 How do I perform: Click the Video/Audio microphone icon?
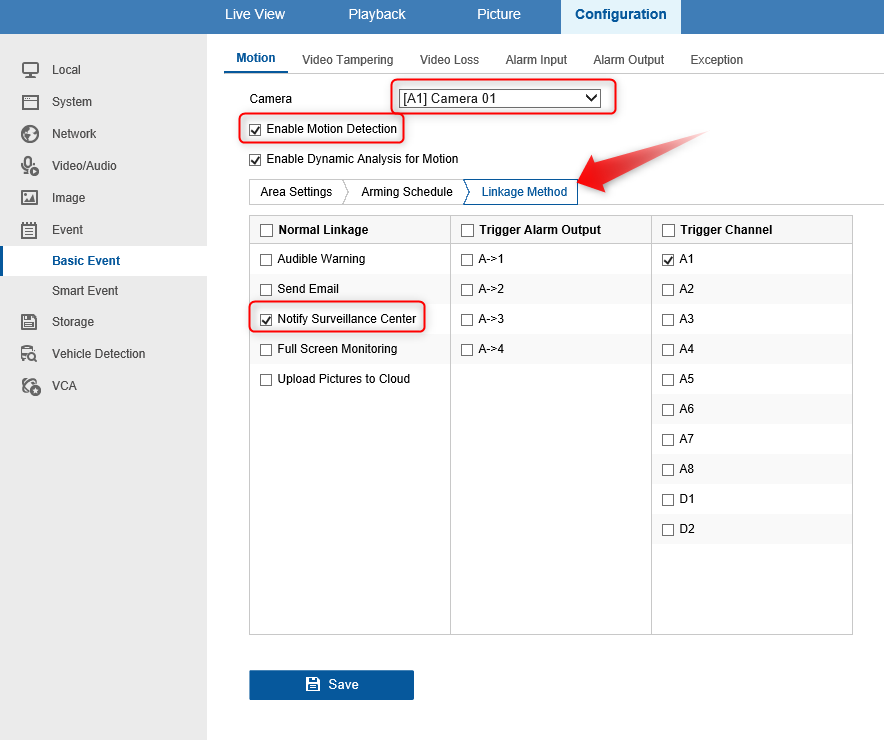click(30, 166)
